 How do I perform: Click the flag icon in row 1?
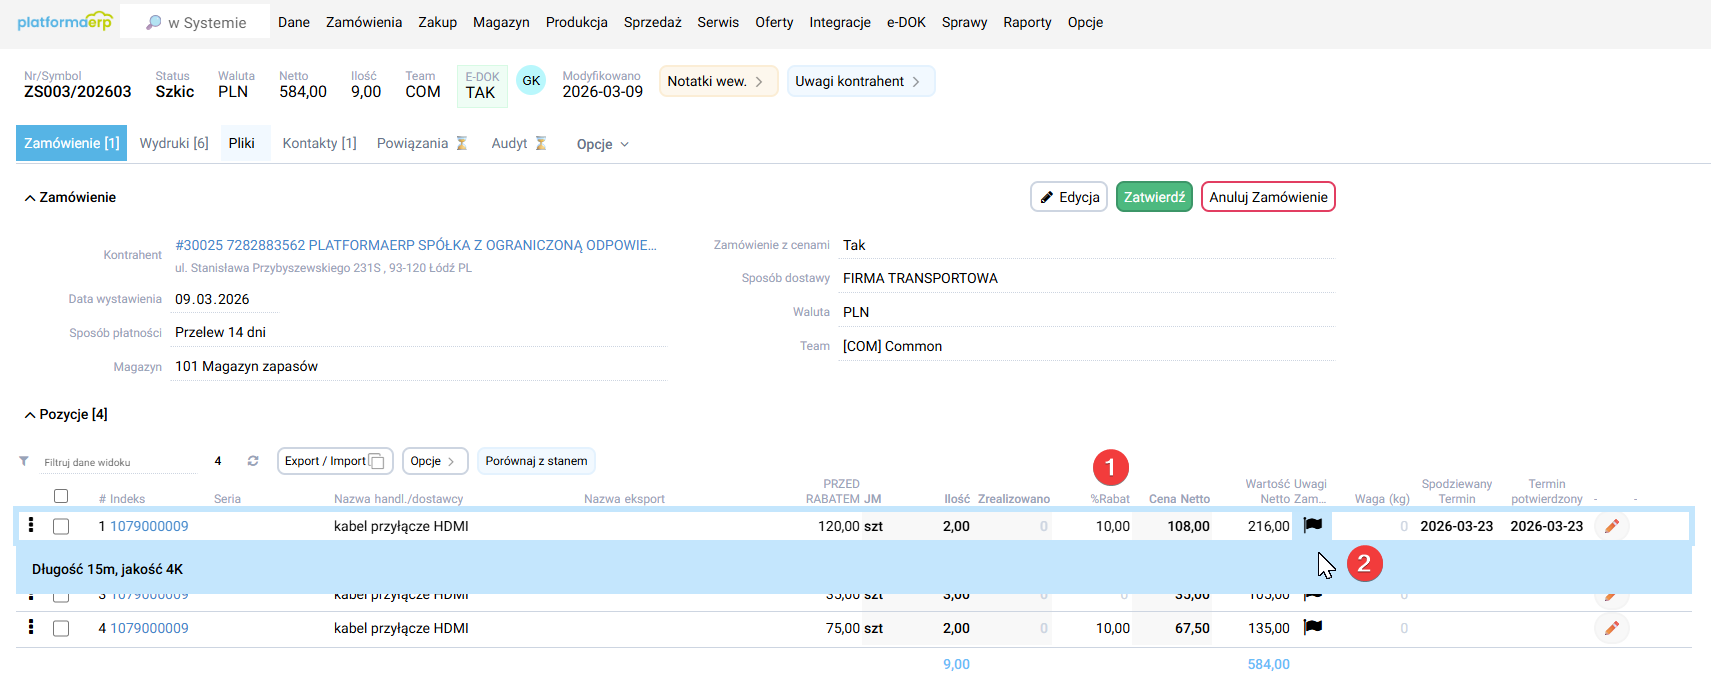click(1313, 525)
